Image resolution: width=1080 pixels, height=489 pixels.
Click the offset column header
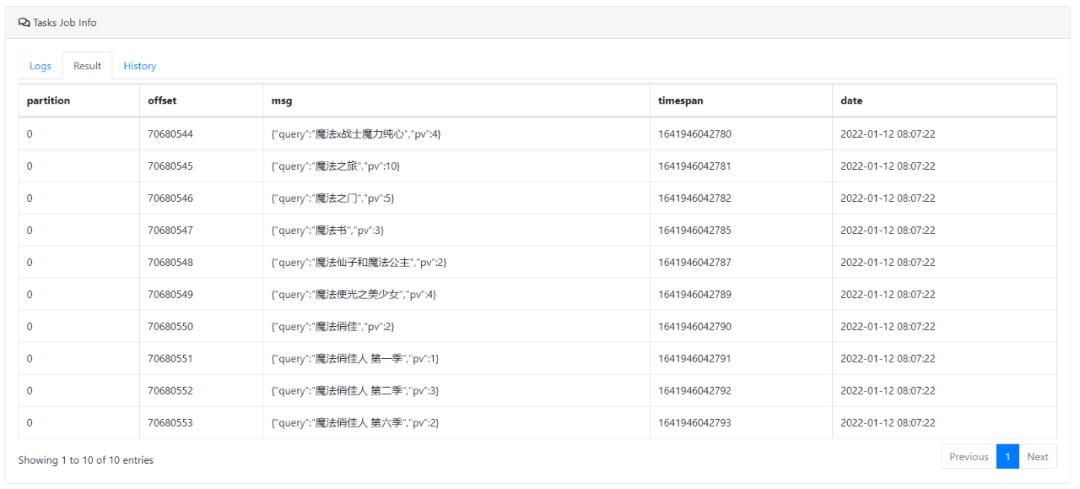(x=162, y=101)
